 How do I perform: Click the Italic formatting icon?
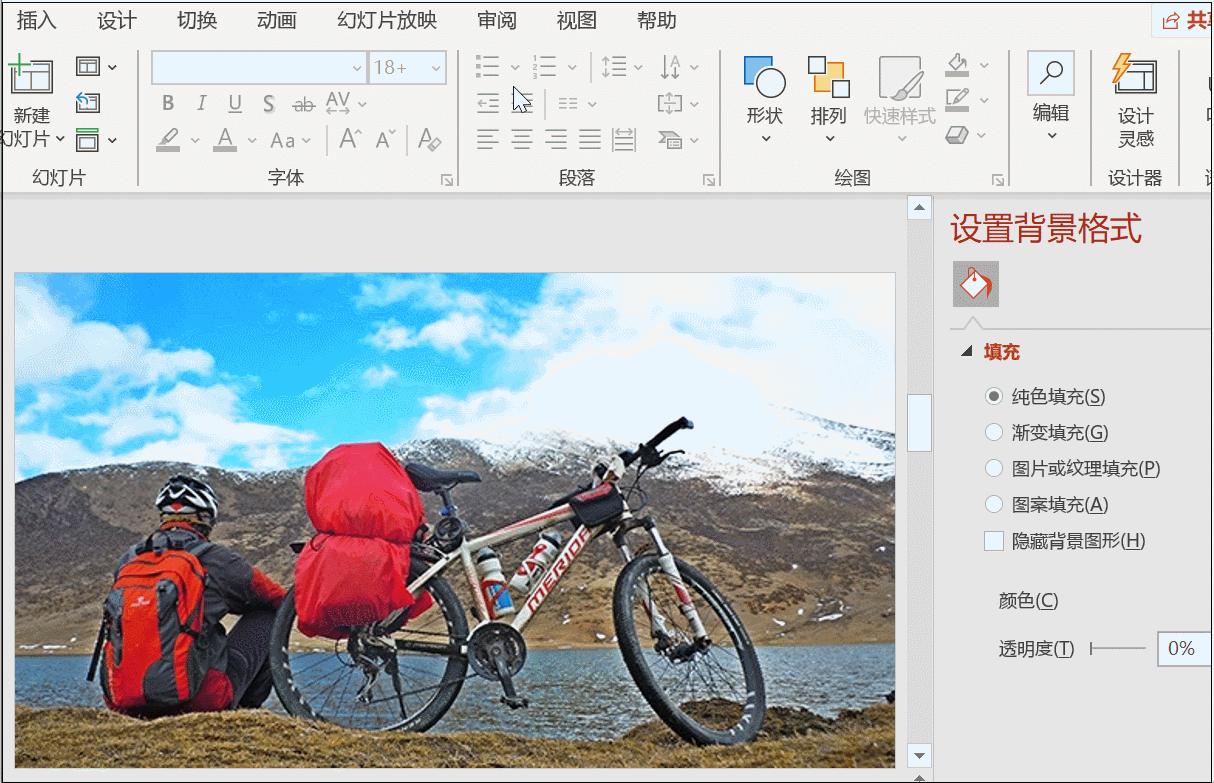(x=201, y=103)
